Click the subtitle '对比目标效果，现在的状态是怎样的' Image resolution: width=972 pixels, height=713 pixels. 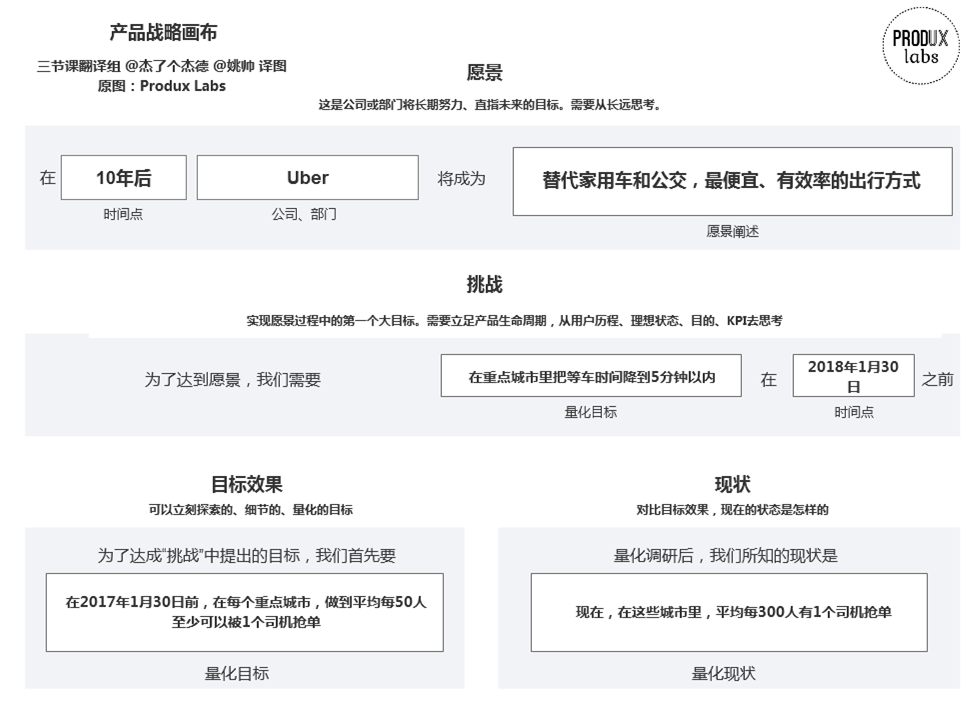click(x=732, y=510)
